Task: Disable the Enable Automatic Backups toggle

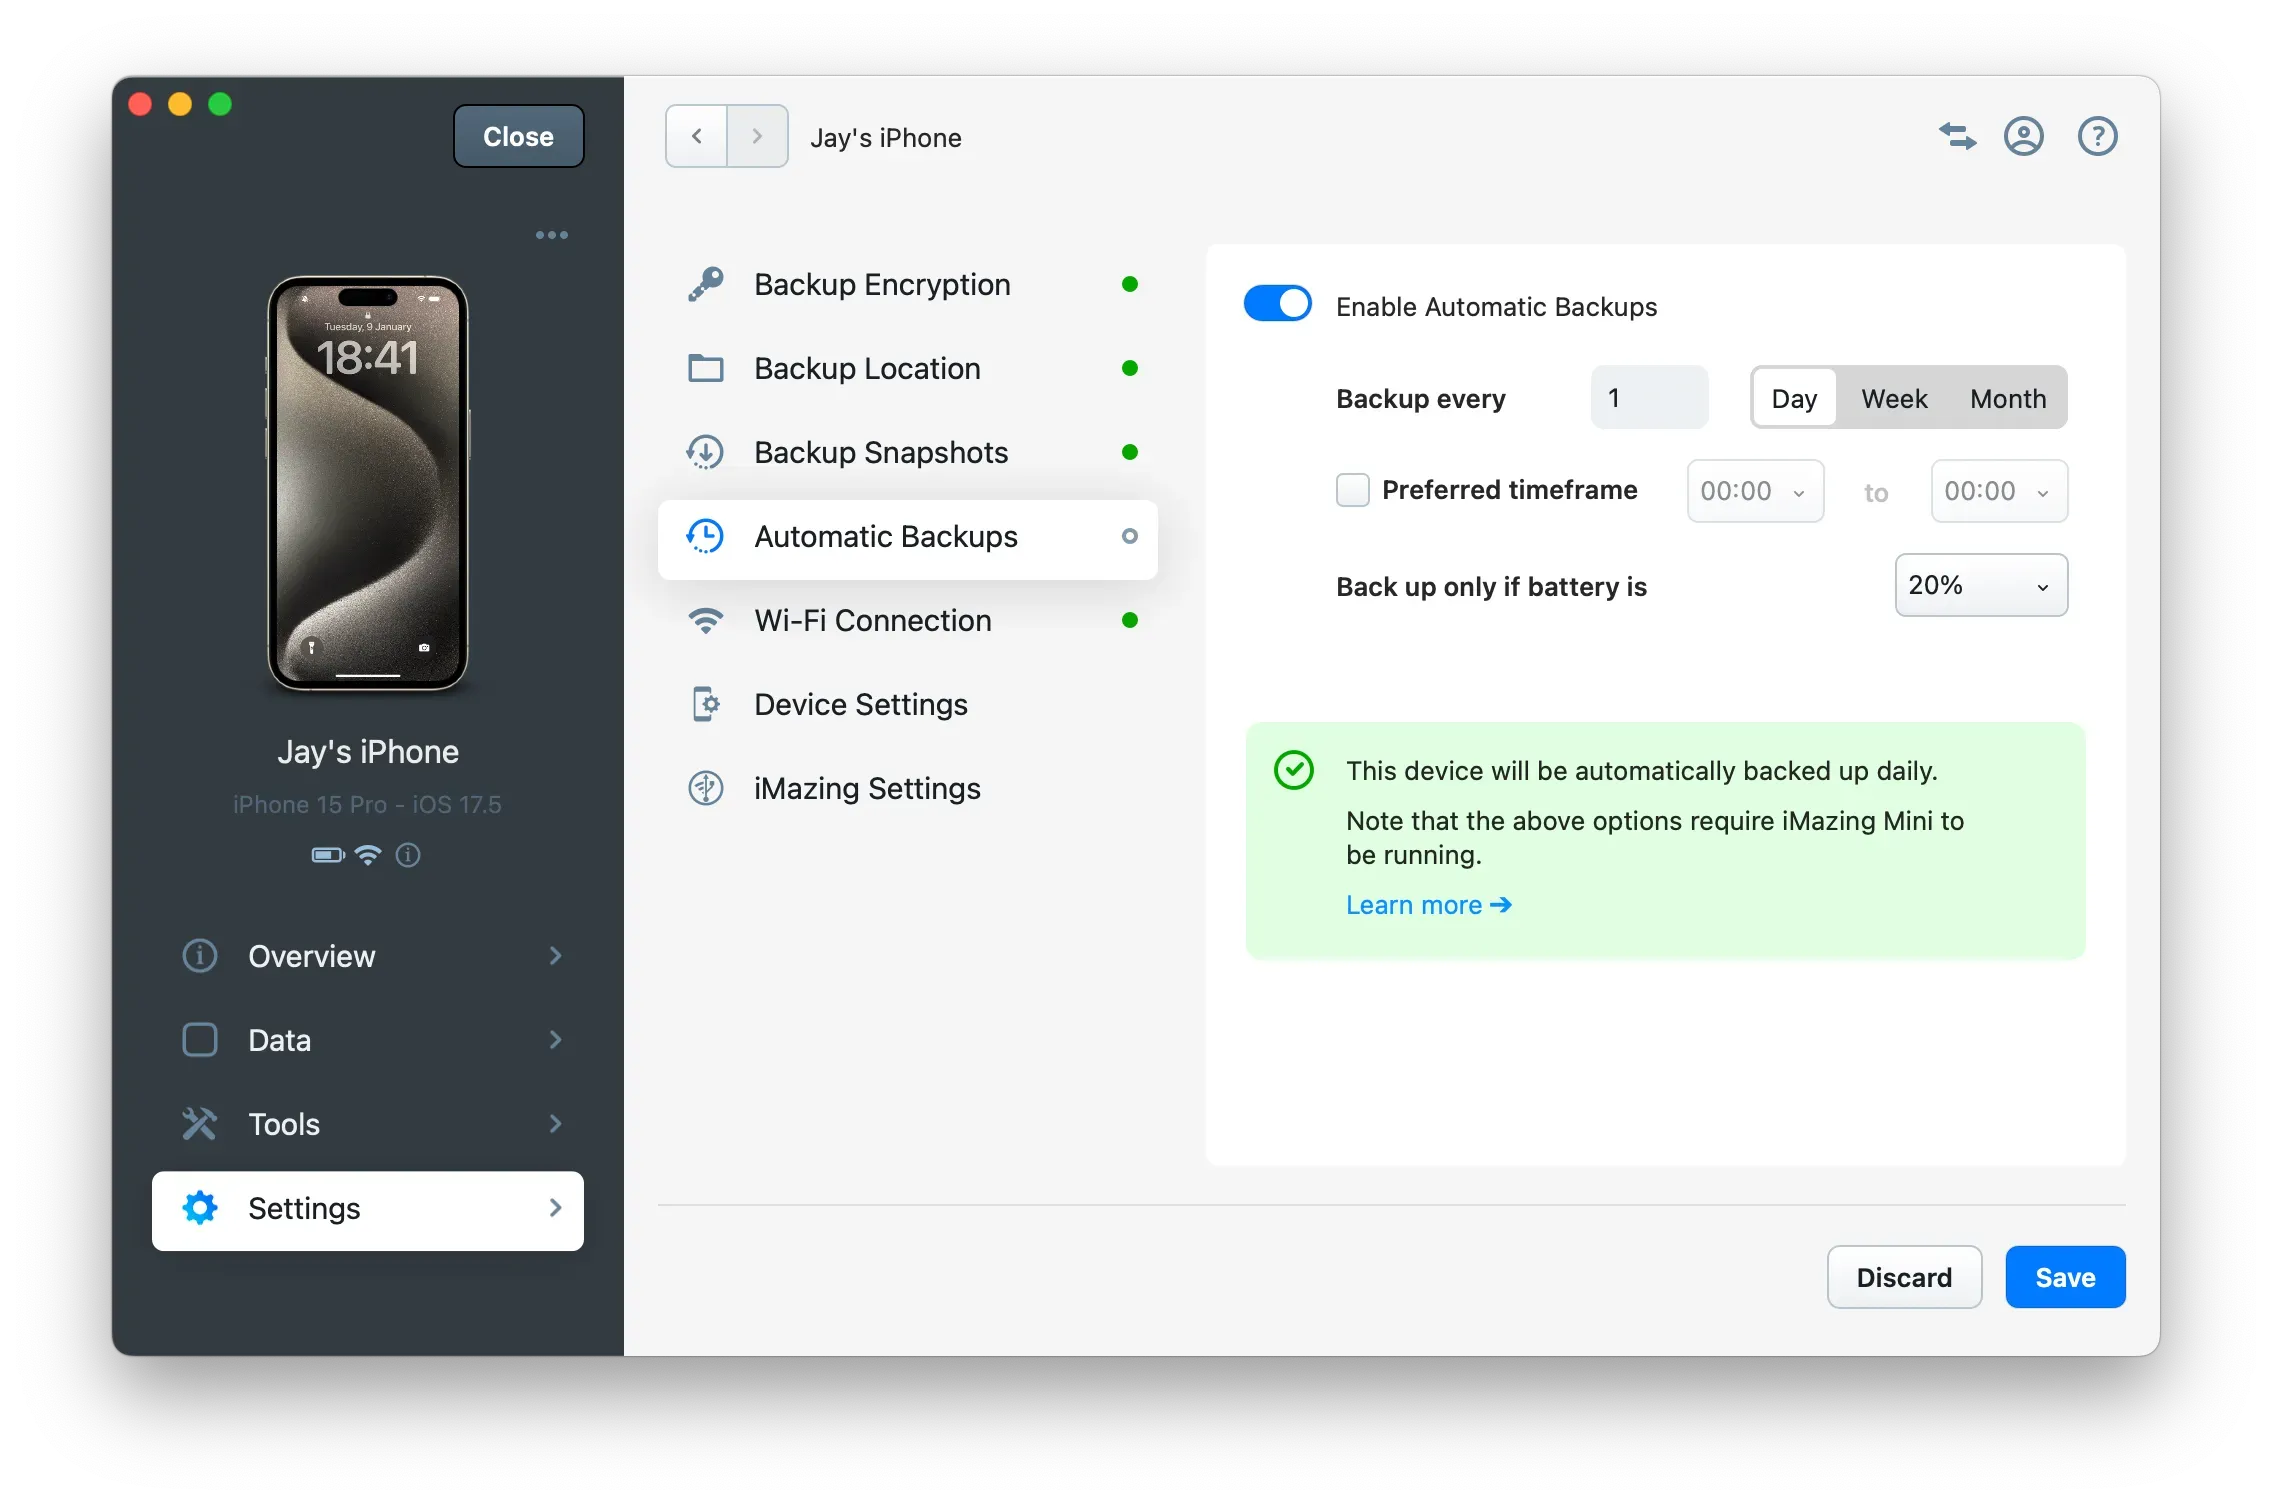Action: (x=1276, y=303)
